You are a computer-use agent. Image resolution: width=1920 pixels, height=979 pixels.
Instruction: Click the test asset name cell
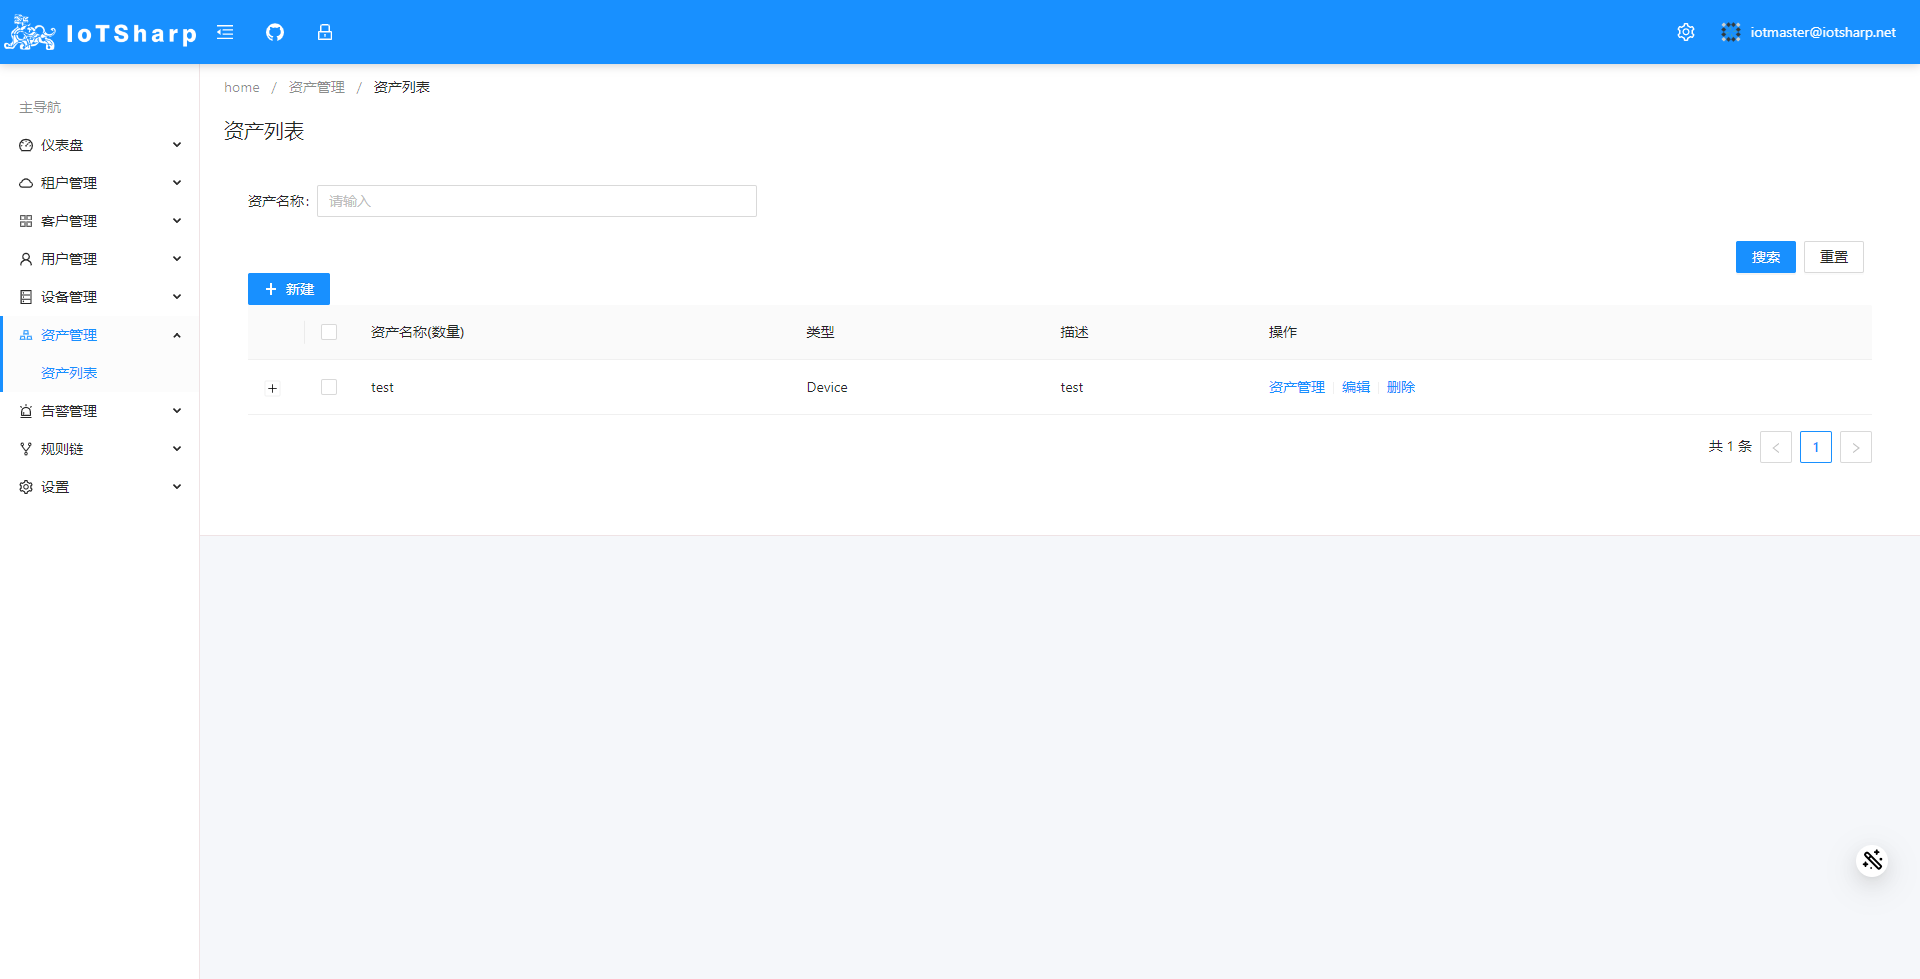[382, 387]
